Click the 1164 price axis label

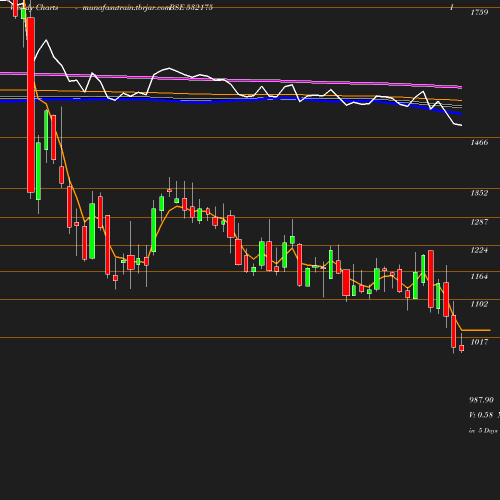point(479,276)
